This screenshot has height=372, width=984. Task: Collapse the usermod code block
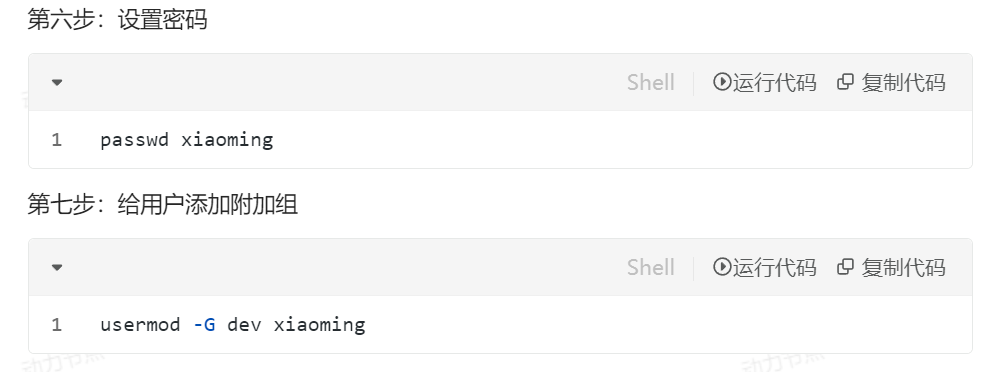57,267
